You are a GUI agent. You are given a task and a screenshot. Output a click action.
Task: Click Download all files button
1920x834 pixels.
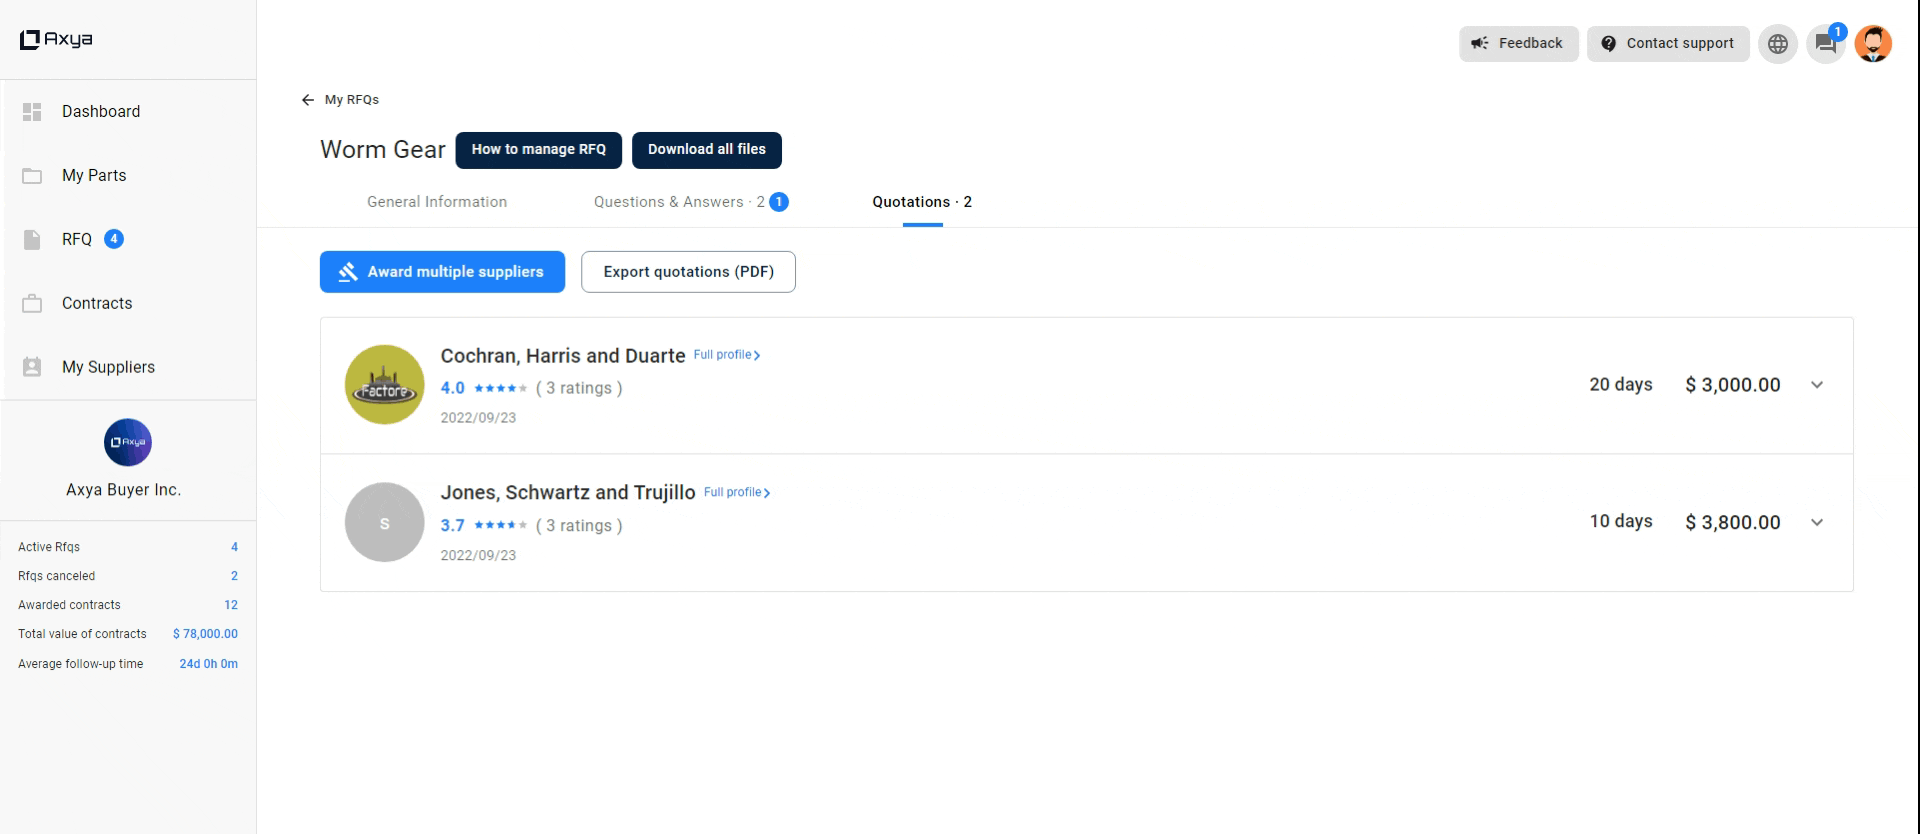(707, 150)
